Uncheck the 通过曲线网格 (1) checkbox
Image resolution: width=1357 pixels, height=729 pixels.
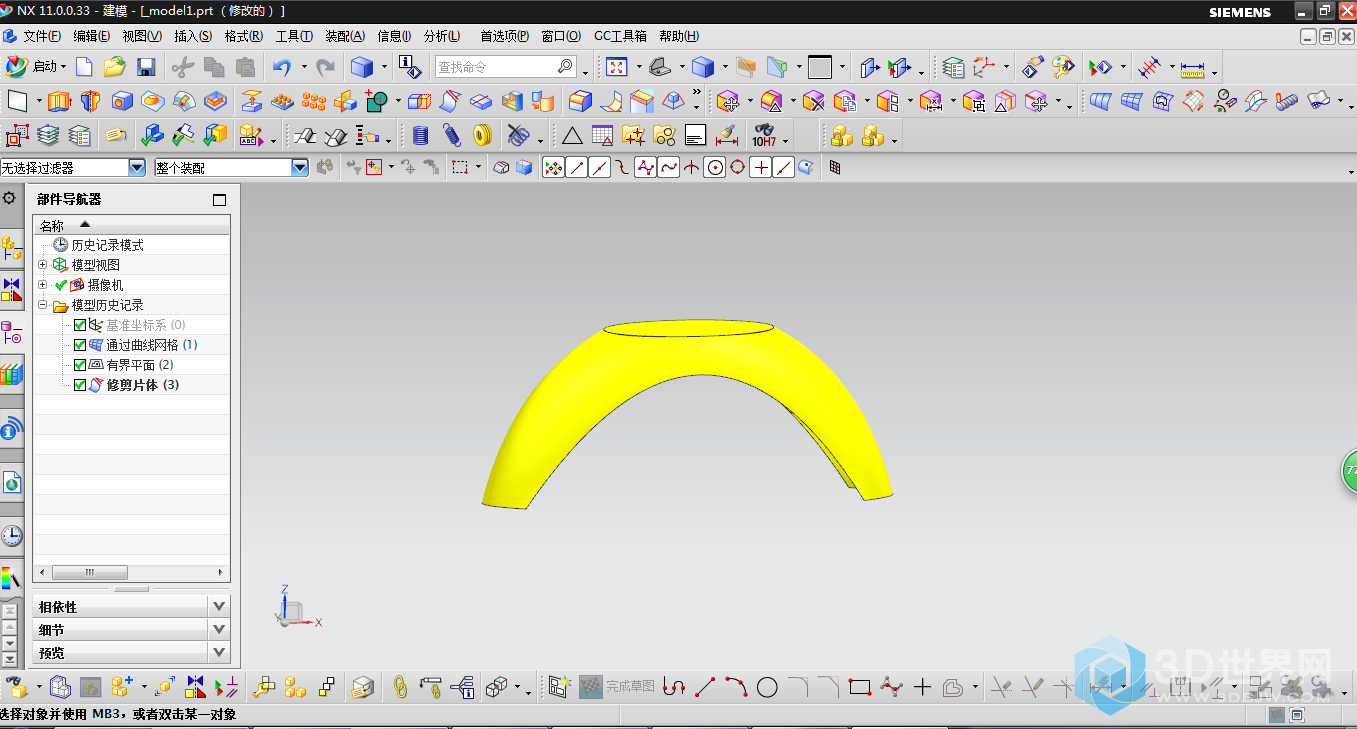pyautogui.click(x=80, y=345)
